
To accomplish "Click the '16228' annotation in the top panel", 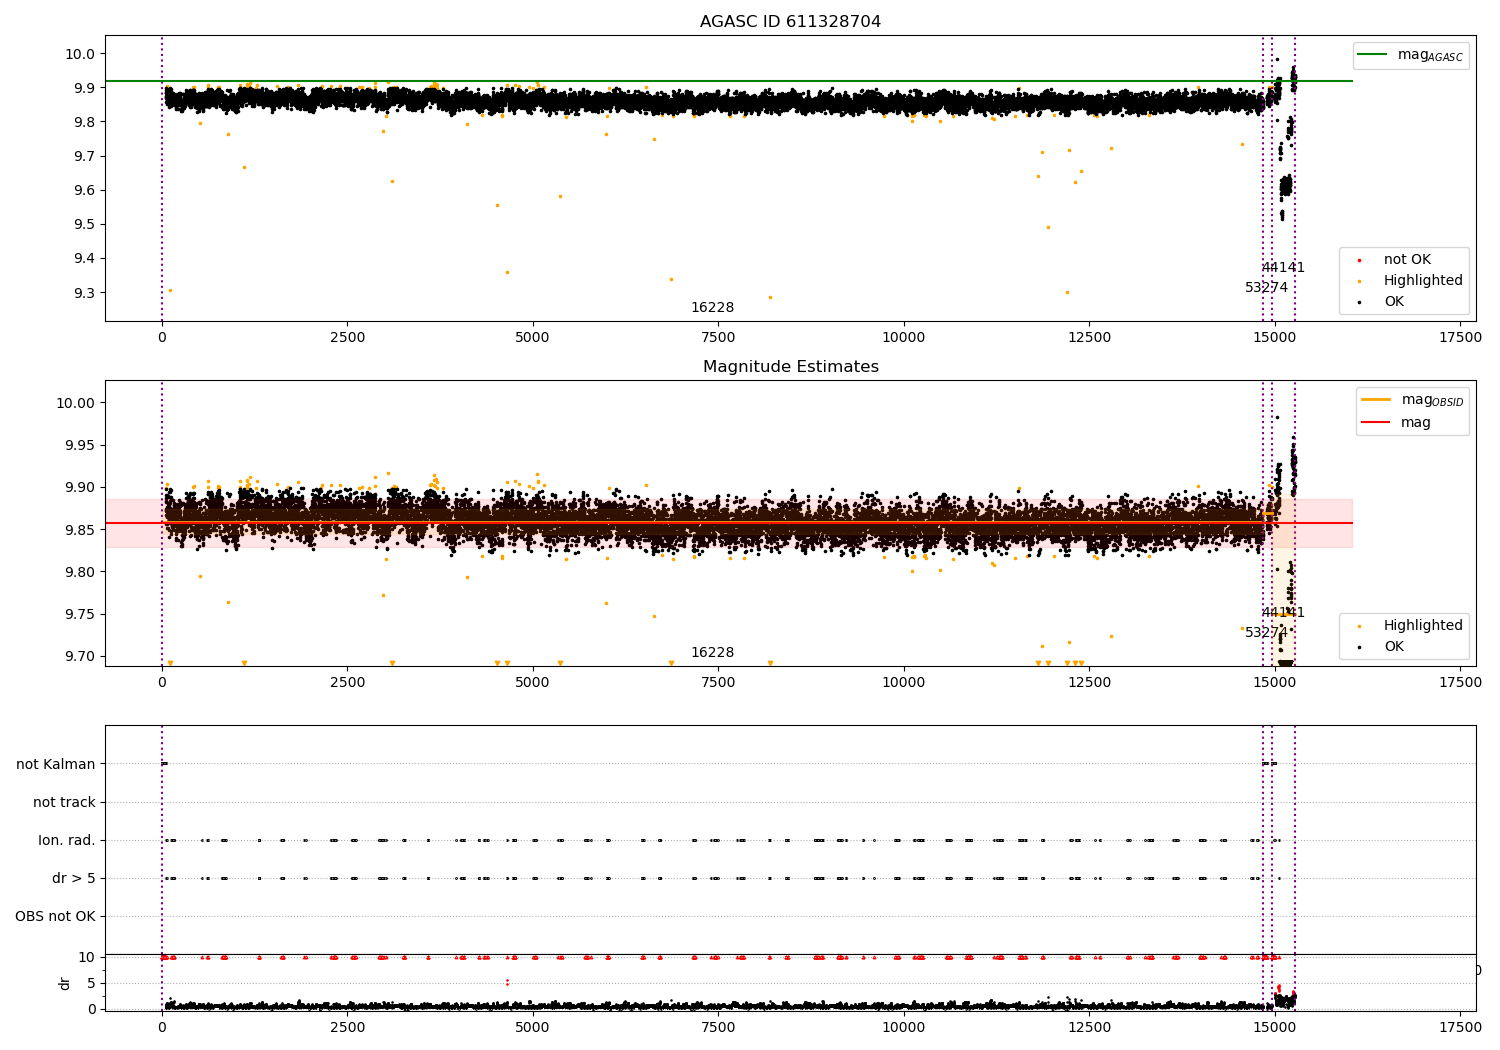I will pos(712,308).
